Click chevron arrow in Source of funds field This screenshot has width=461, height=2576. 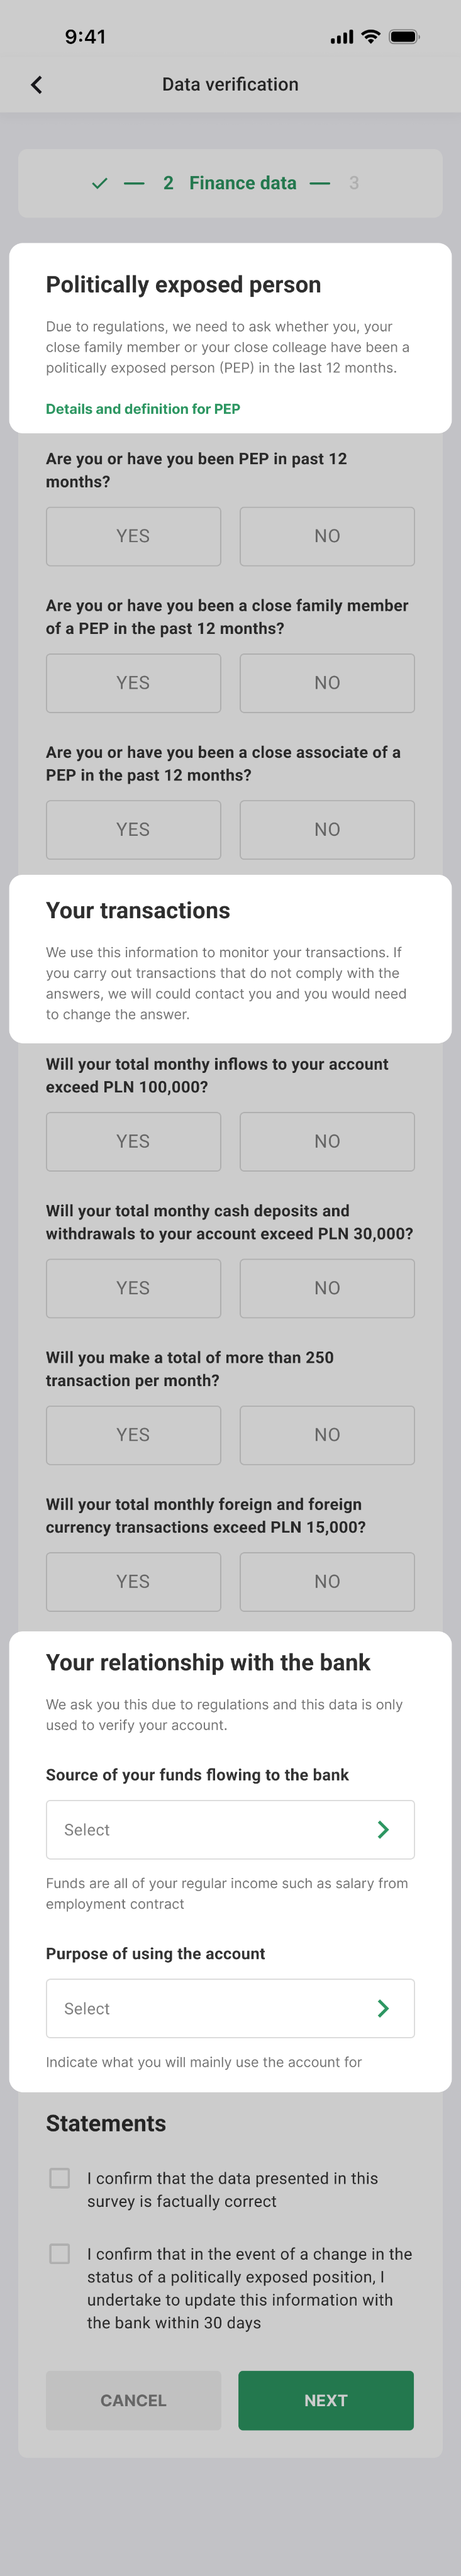pos(383,1829)
